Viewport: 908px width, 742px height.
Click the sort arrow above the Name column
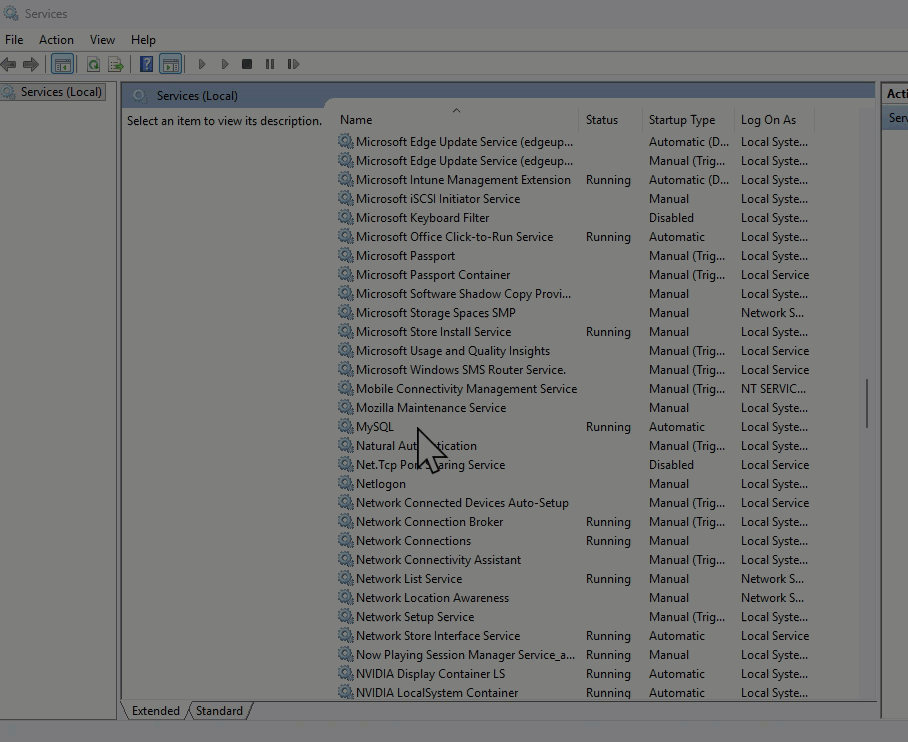click(x=456, y=110)
